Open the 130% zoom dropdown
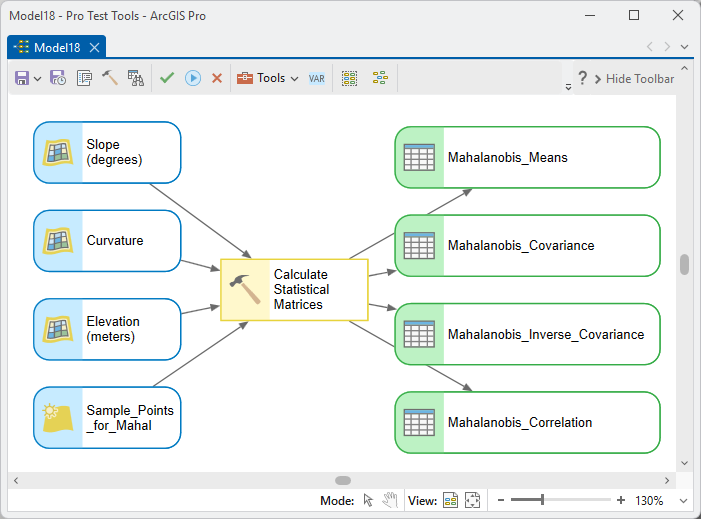Viewport: 701px width, 519px height. [684, 501]
